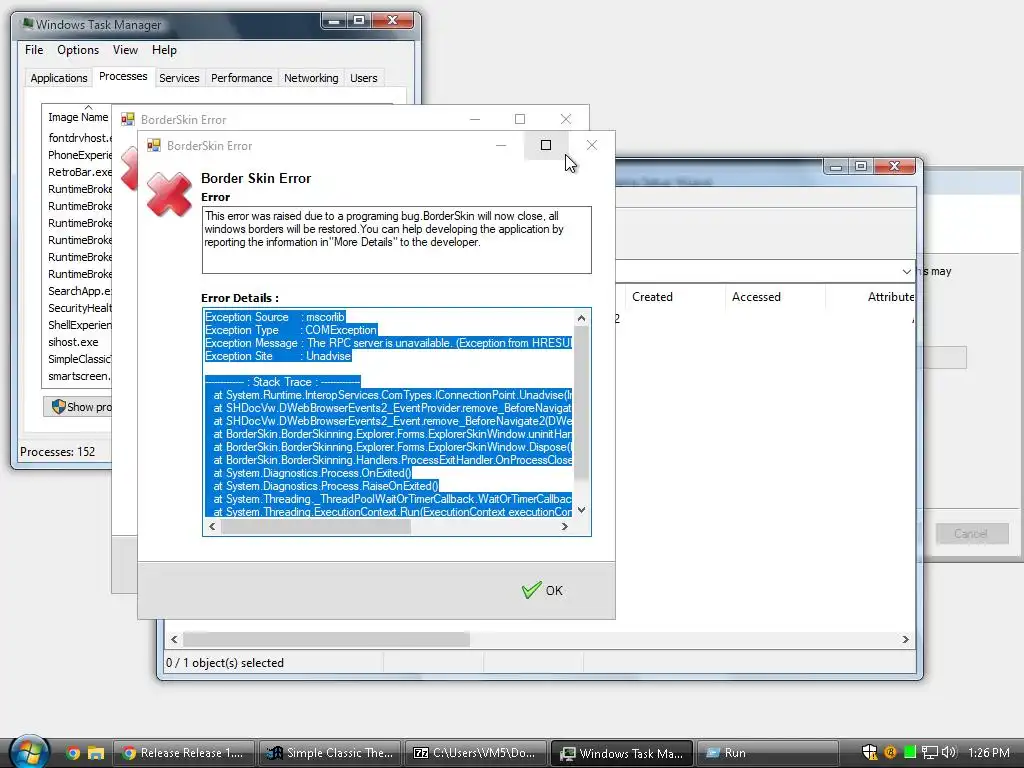Open File menu in Task Manager

coord(34,50)
